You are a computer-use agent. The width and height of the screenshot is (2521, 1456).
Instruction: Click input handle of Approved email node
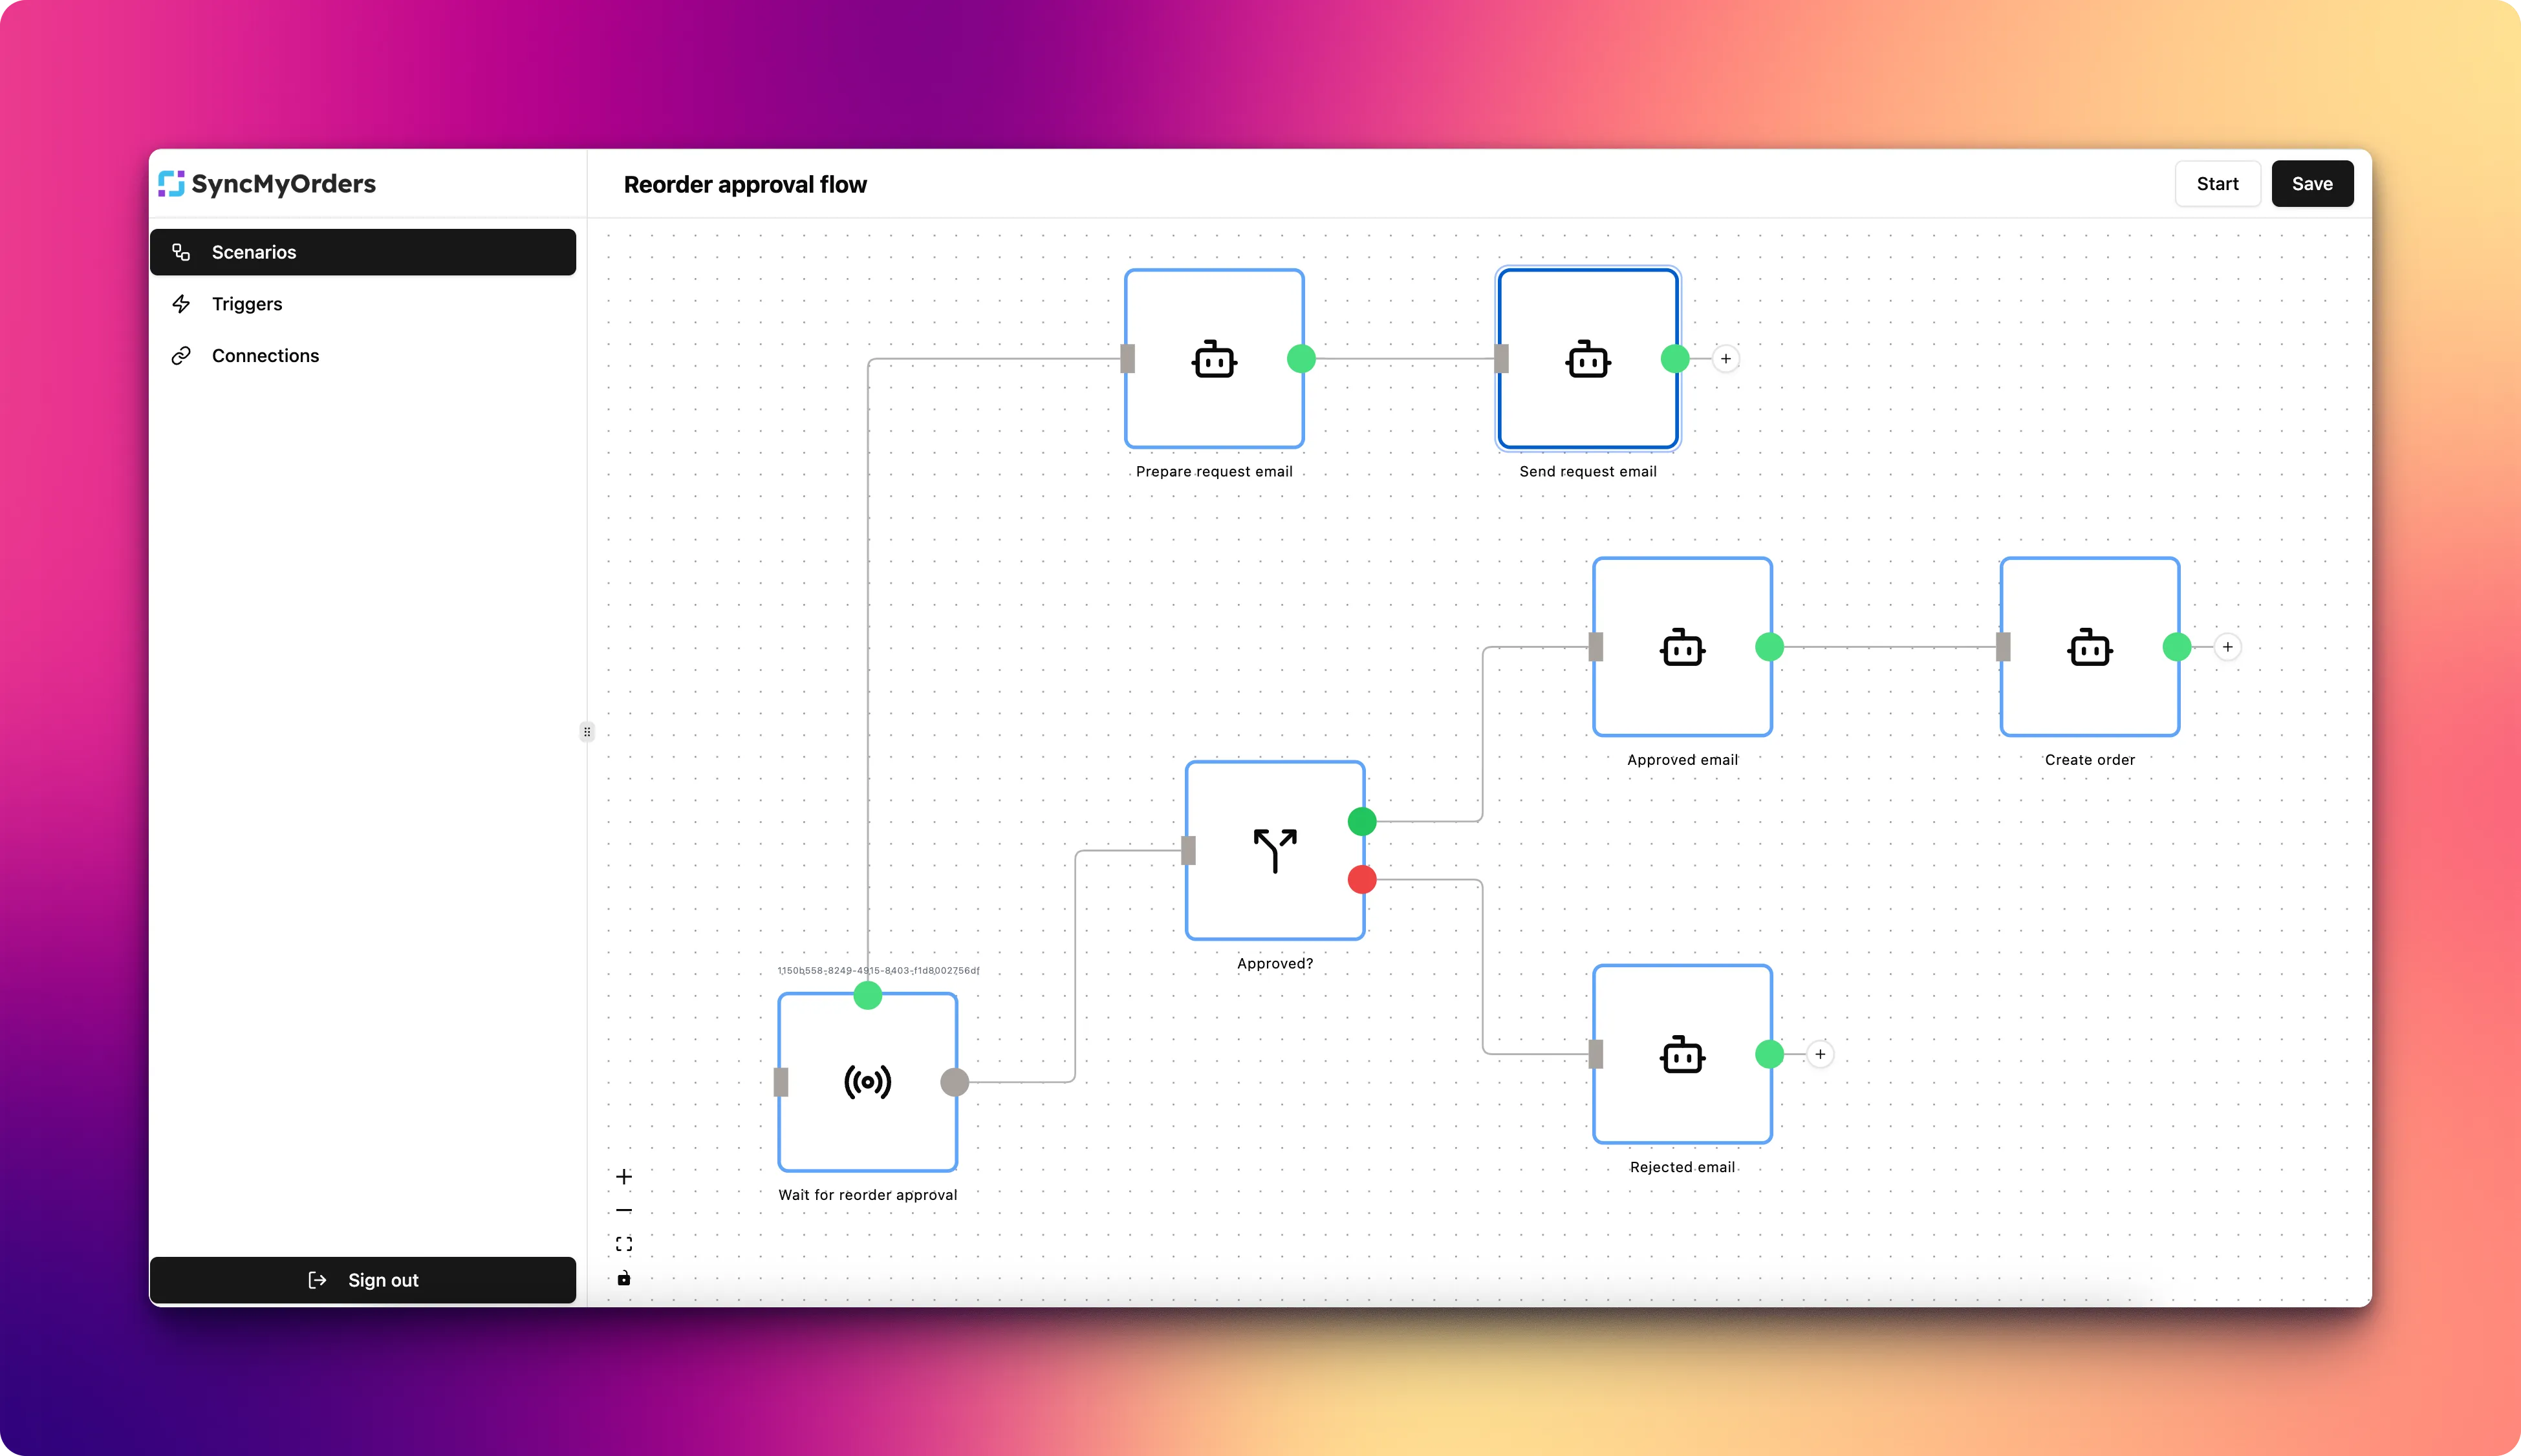tap(1596, 647)
